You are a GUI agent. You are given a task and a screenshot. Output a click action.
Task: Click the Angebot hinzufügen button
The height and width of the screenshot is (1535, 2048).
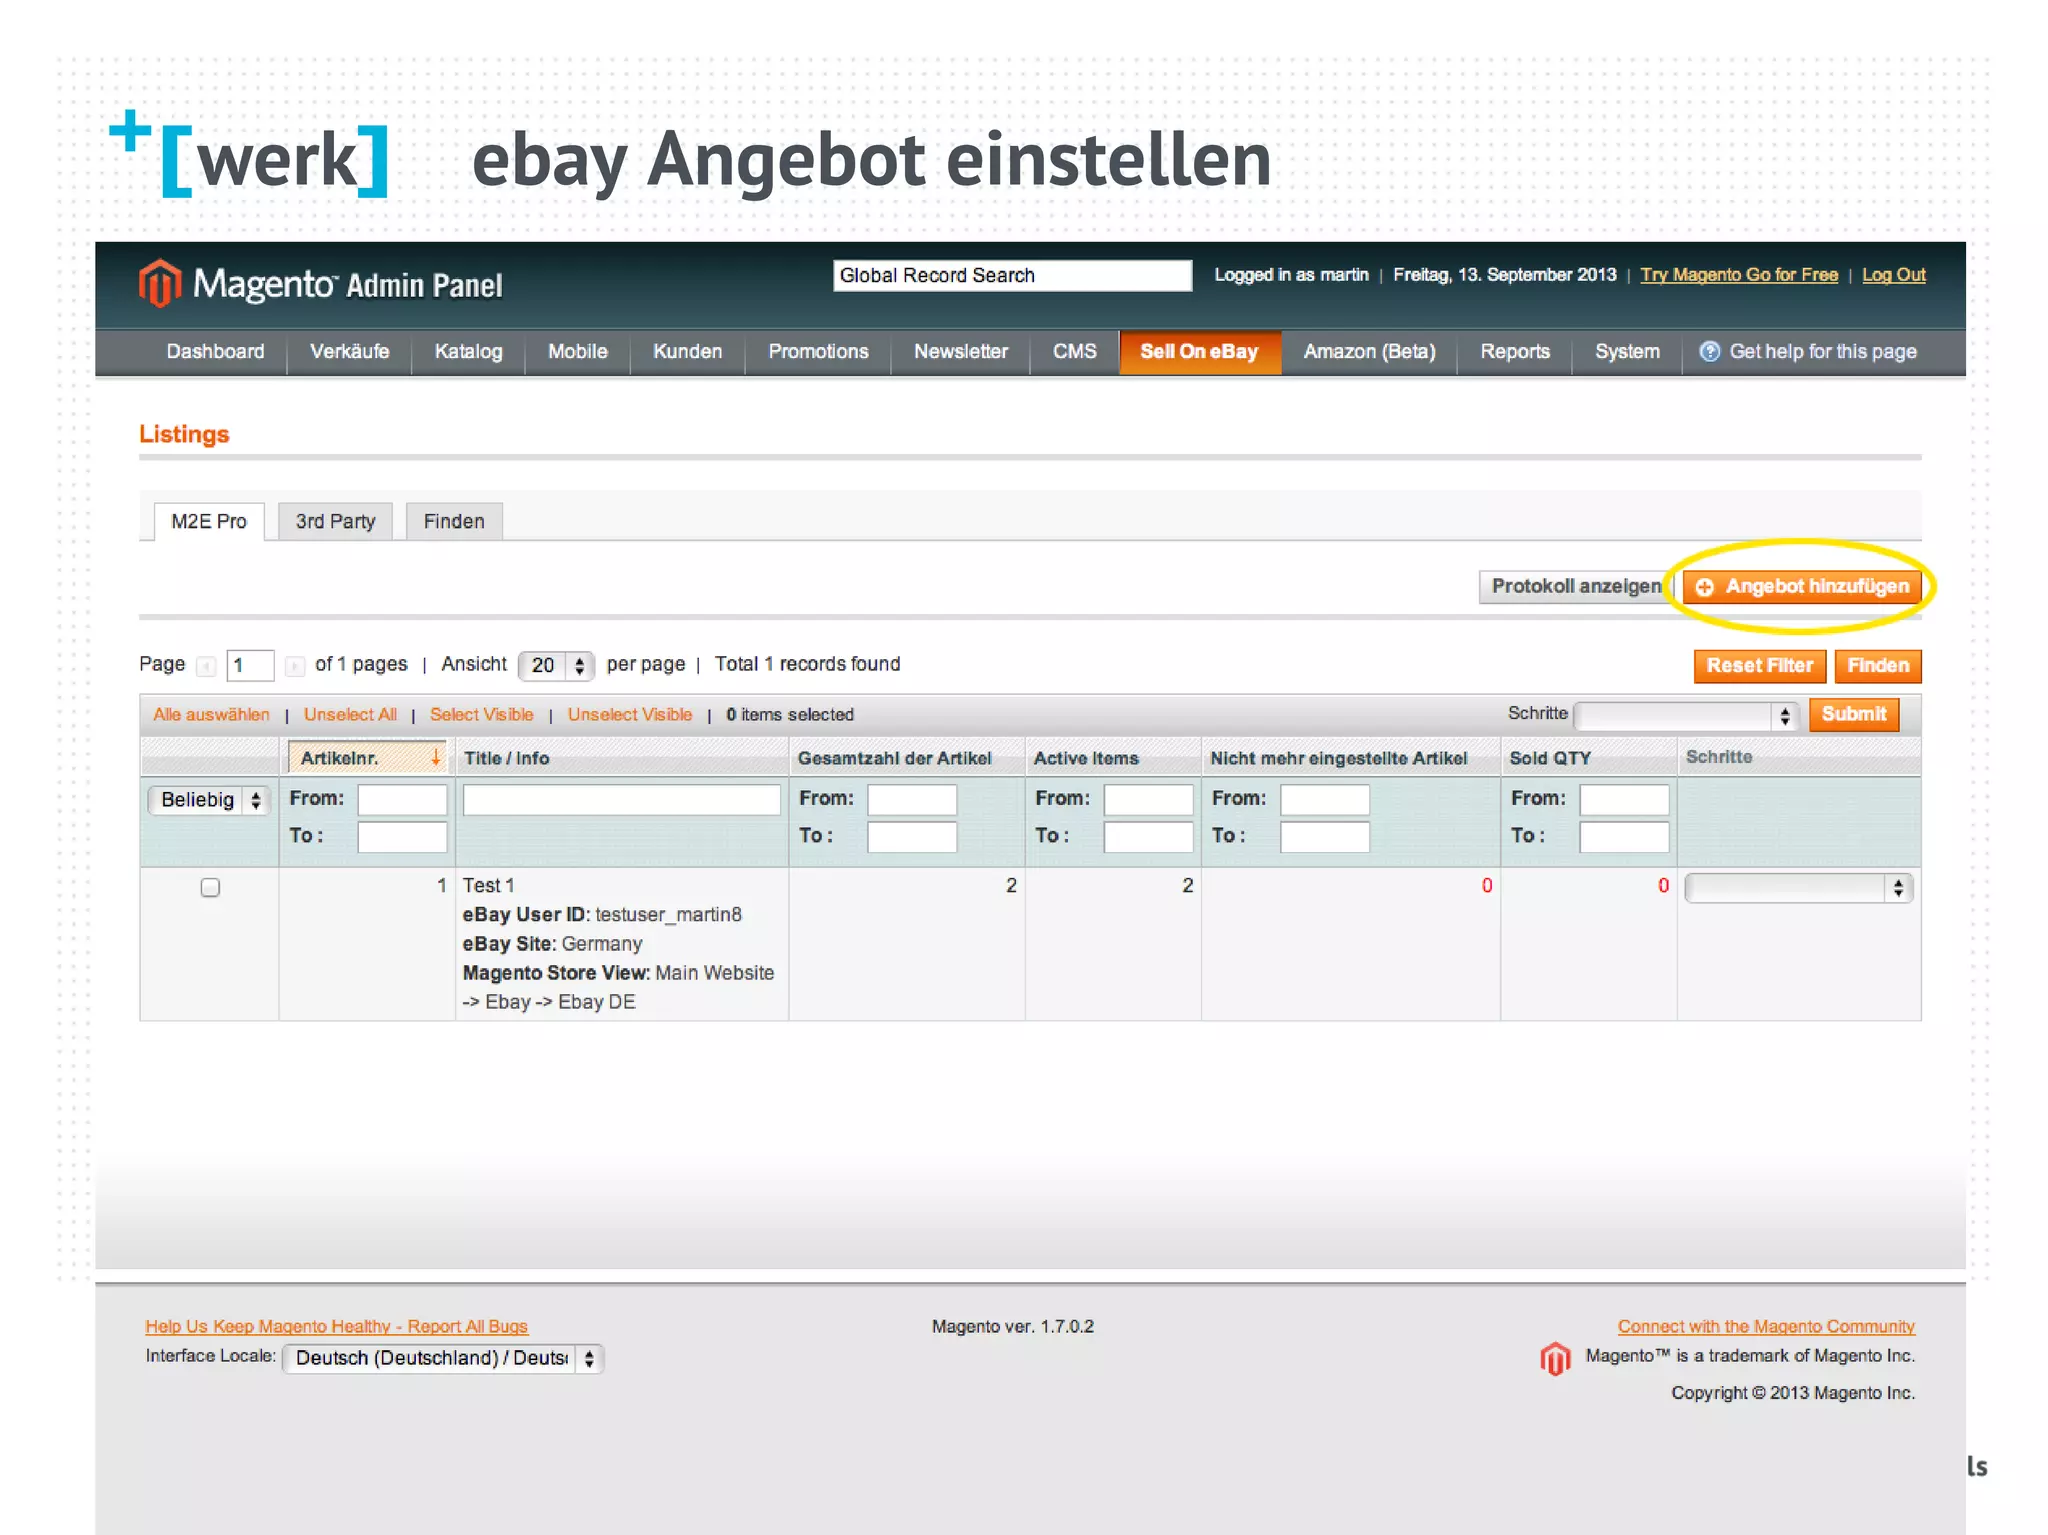pos(1804,587)
